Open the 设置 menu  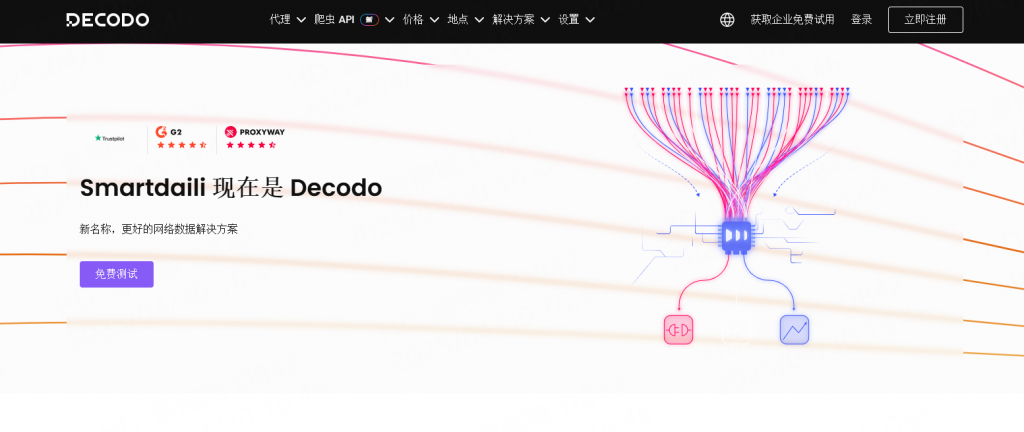569,20
